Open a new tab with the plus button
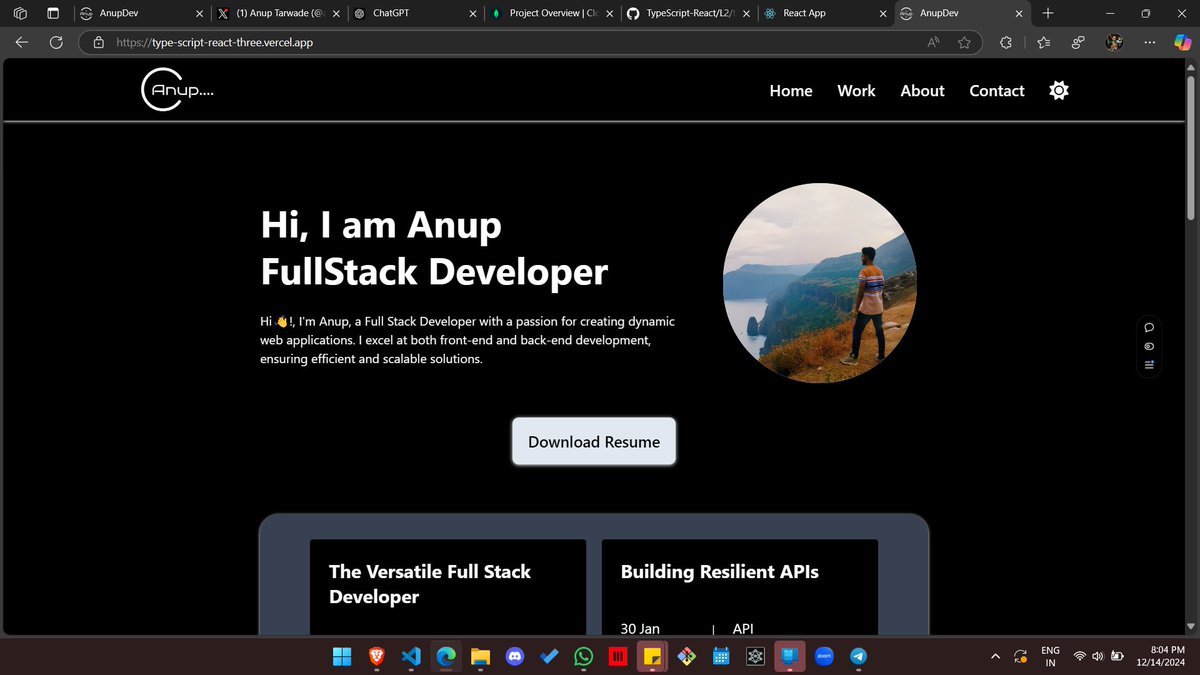 (x=1047, y=14)
